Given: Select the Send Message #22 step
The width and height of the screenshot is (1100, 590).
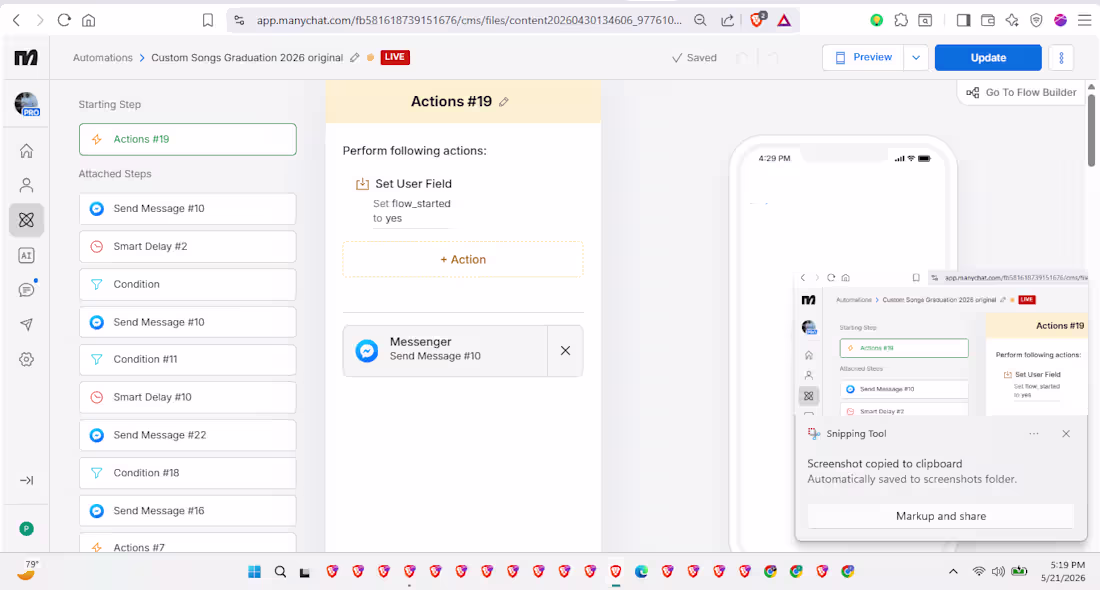Looking at the screenshot, I should (x=187, y=435).
